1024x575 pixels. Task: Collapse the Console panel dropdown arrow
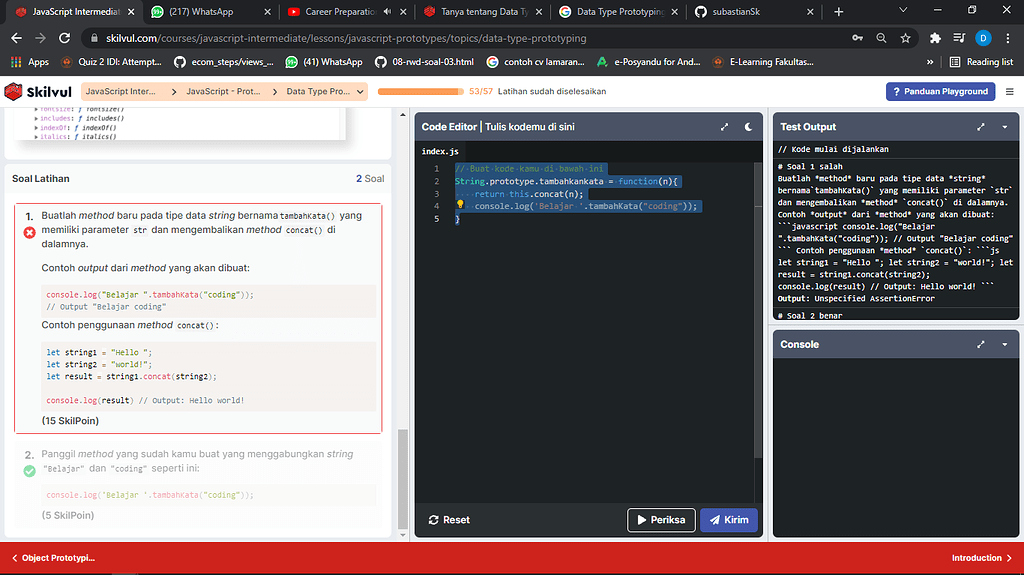pos(1004,344)
